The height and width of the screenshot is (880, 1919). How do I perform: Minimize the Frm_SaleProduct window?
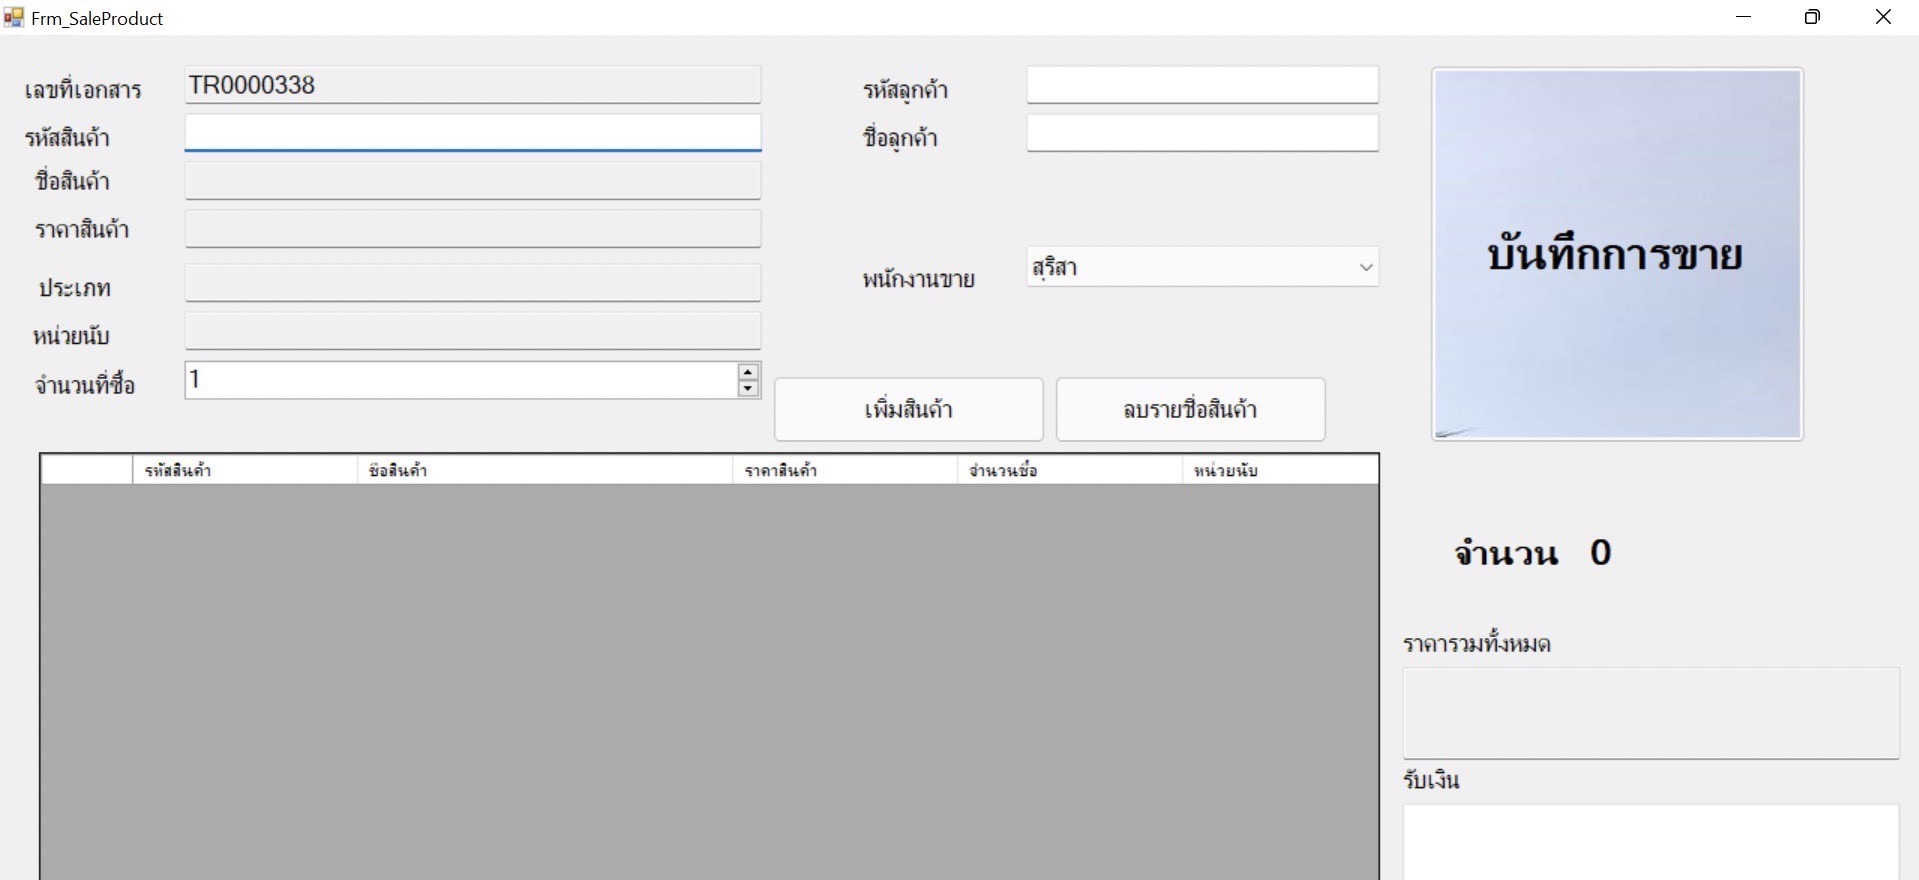1743,17
